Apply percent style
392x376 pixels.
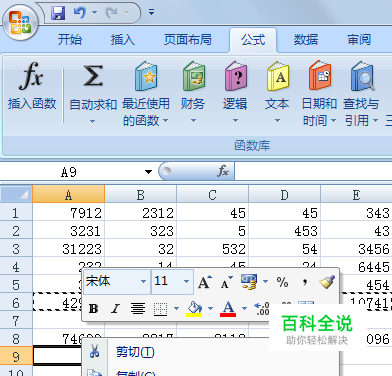click(282, 282)
